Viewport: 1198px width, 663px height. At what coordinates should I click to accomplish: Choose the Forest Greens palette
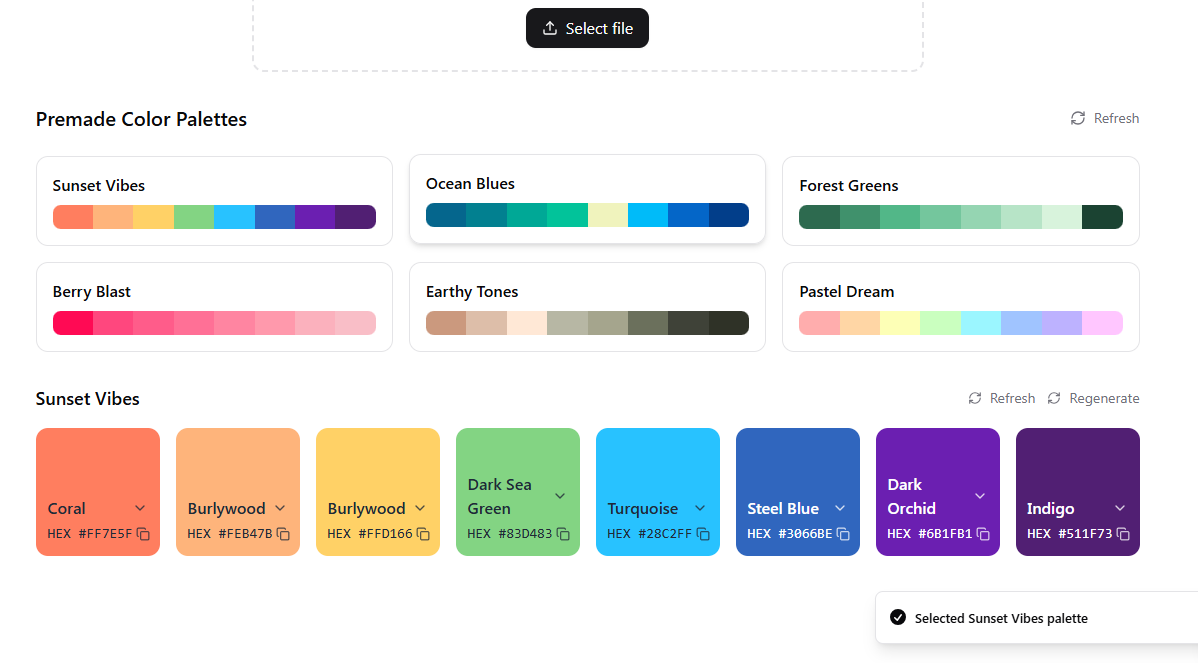960,200
